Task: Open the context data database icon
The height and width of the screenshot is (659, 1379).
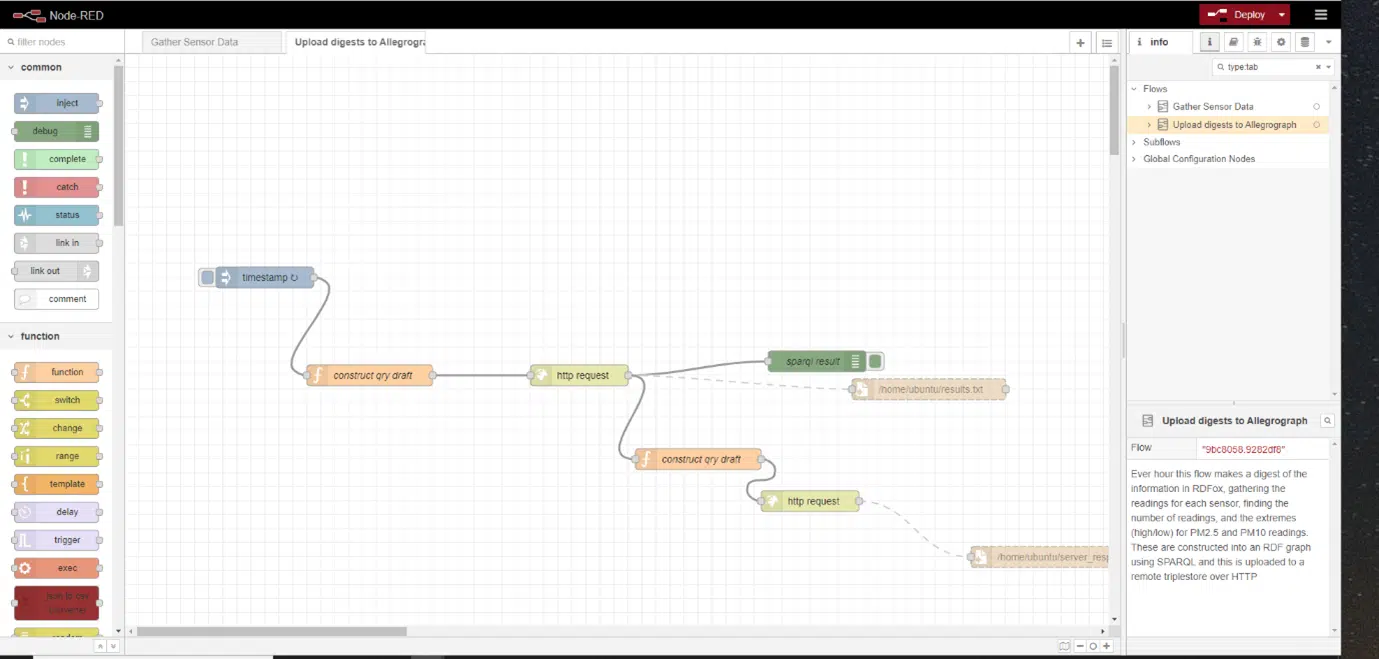Action: (1304, 42)
